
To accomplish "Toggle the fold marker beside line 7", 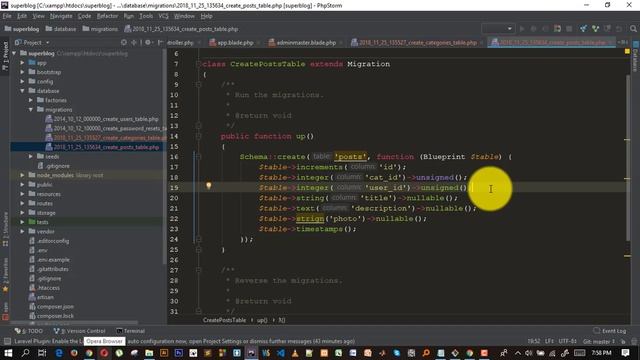I will tap(198, 64).
